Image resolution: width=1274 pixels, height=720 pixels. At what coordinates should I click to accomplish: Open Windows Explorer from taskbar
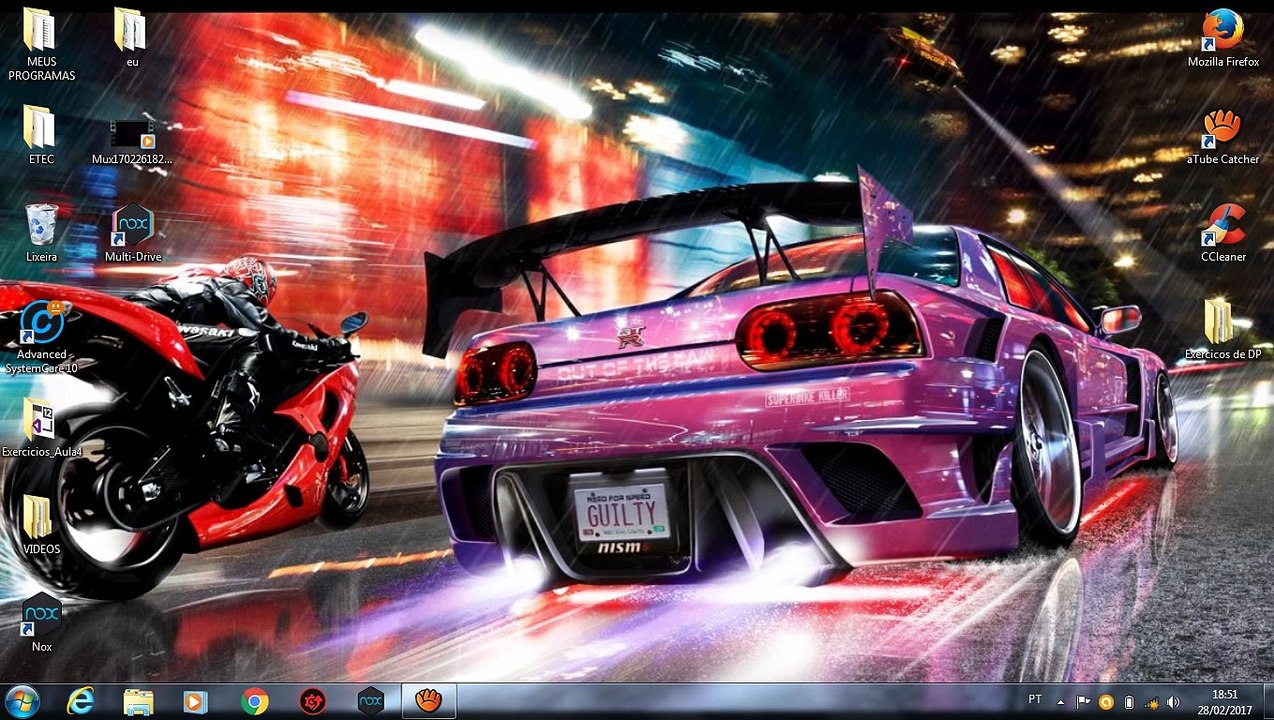click(138, 701)
